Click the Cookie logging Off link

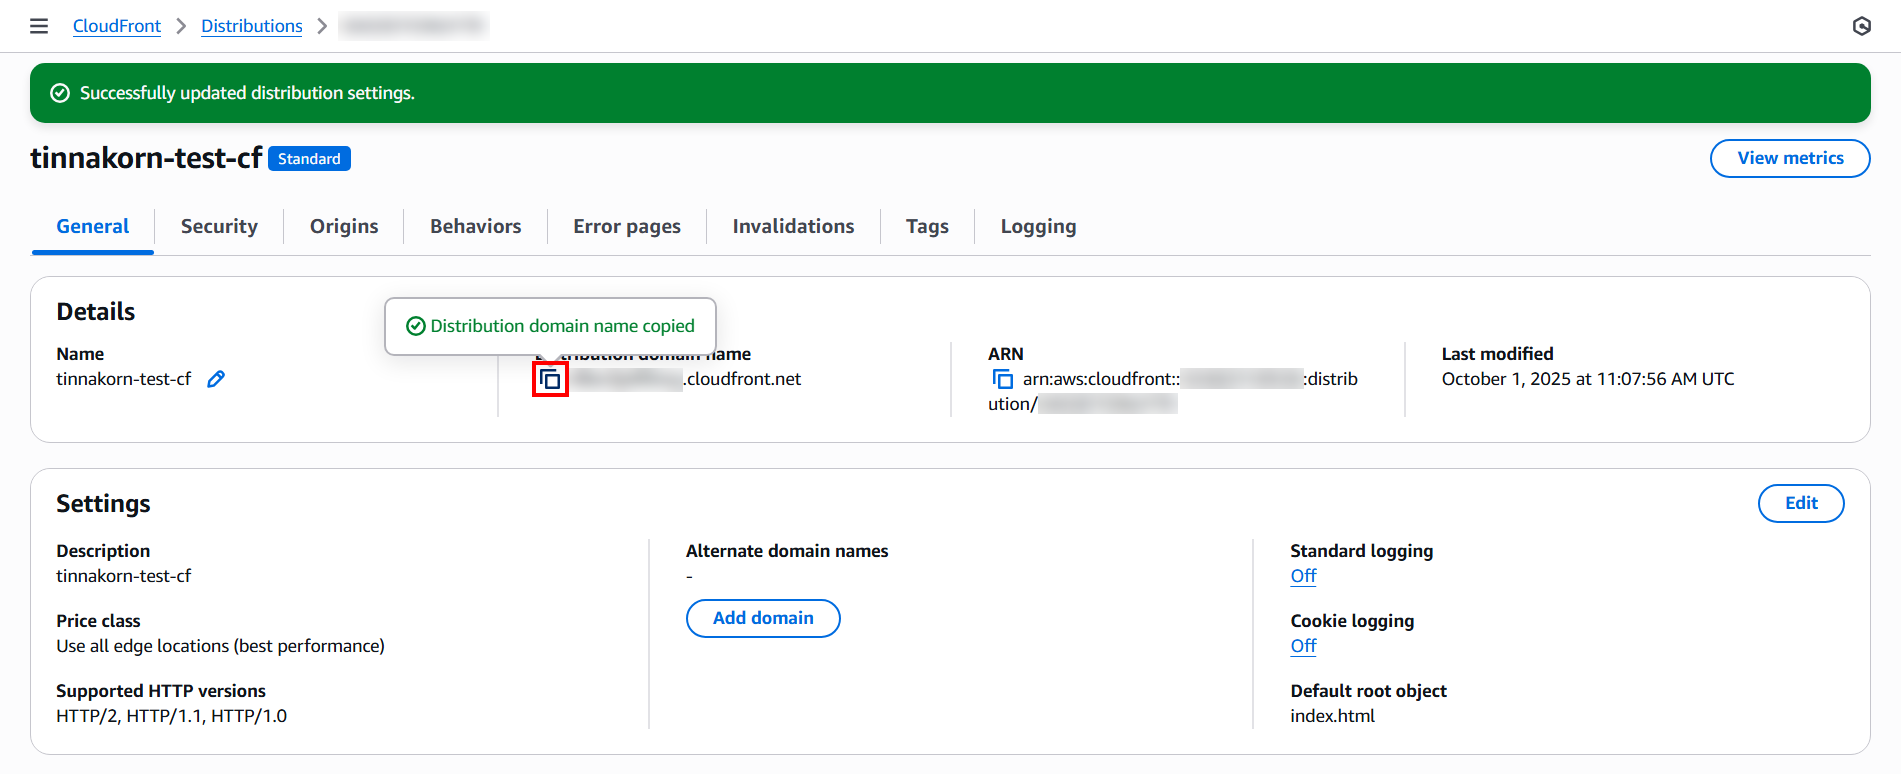click(x=1303, y=646)
